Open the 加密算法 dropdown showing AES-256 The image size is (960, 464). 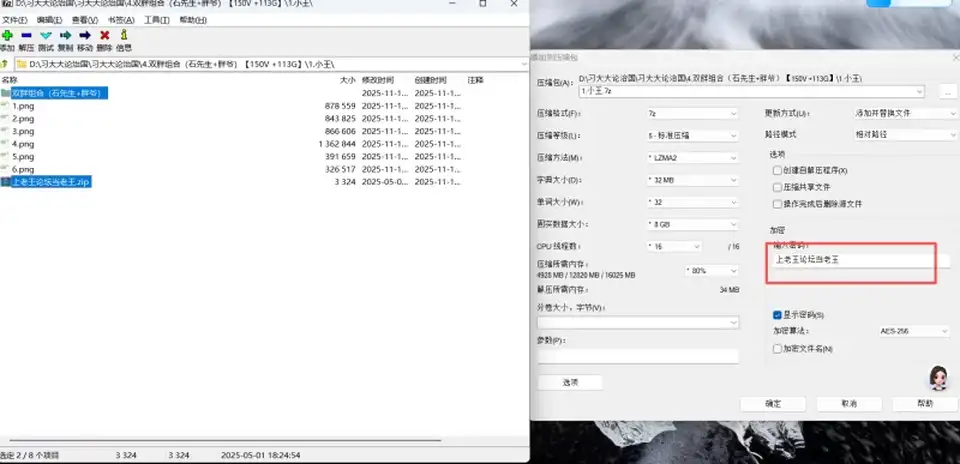[x=913, y=331]
